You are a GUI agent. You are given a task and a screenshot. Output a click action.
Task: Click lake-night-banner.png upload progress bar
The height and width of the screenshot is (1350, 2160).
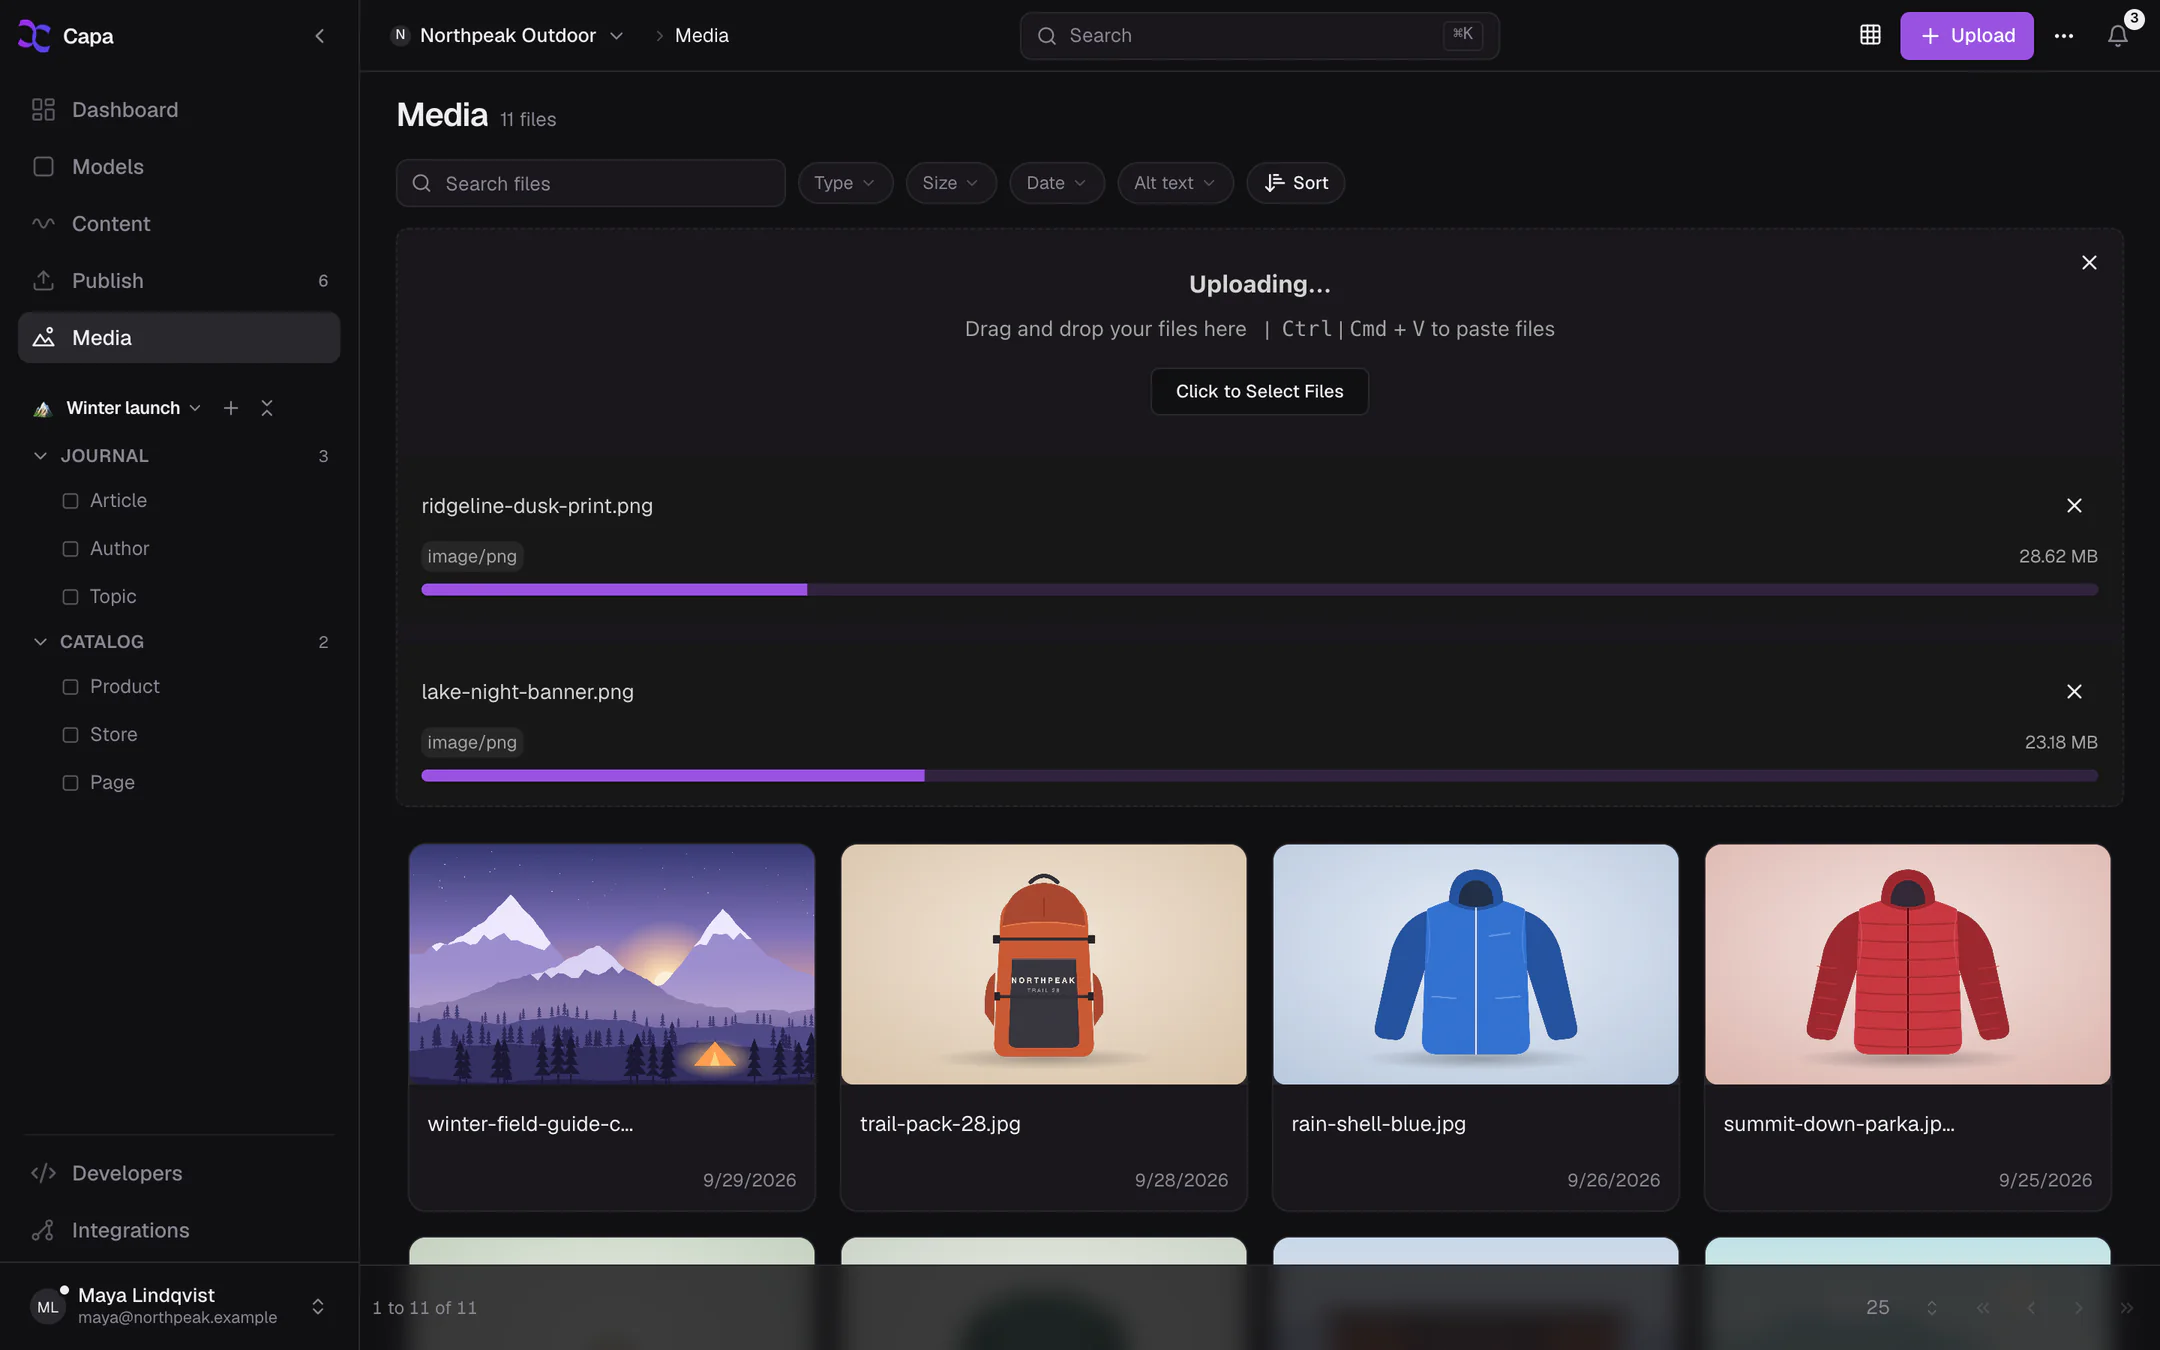pos(1260,776)
